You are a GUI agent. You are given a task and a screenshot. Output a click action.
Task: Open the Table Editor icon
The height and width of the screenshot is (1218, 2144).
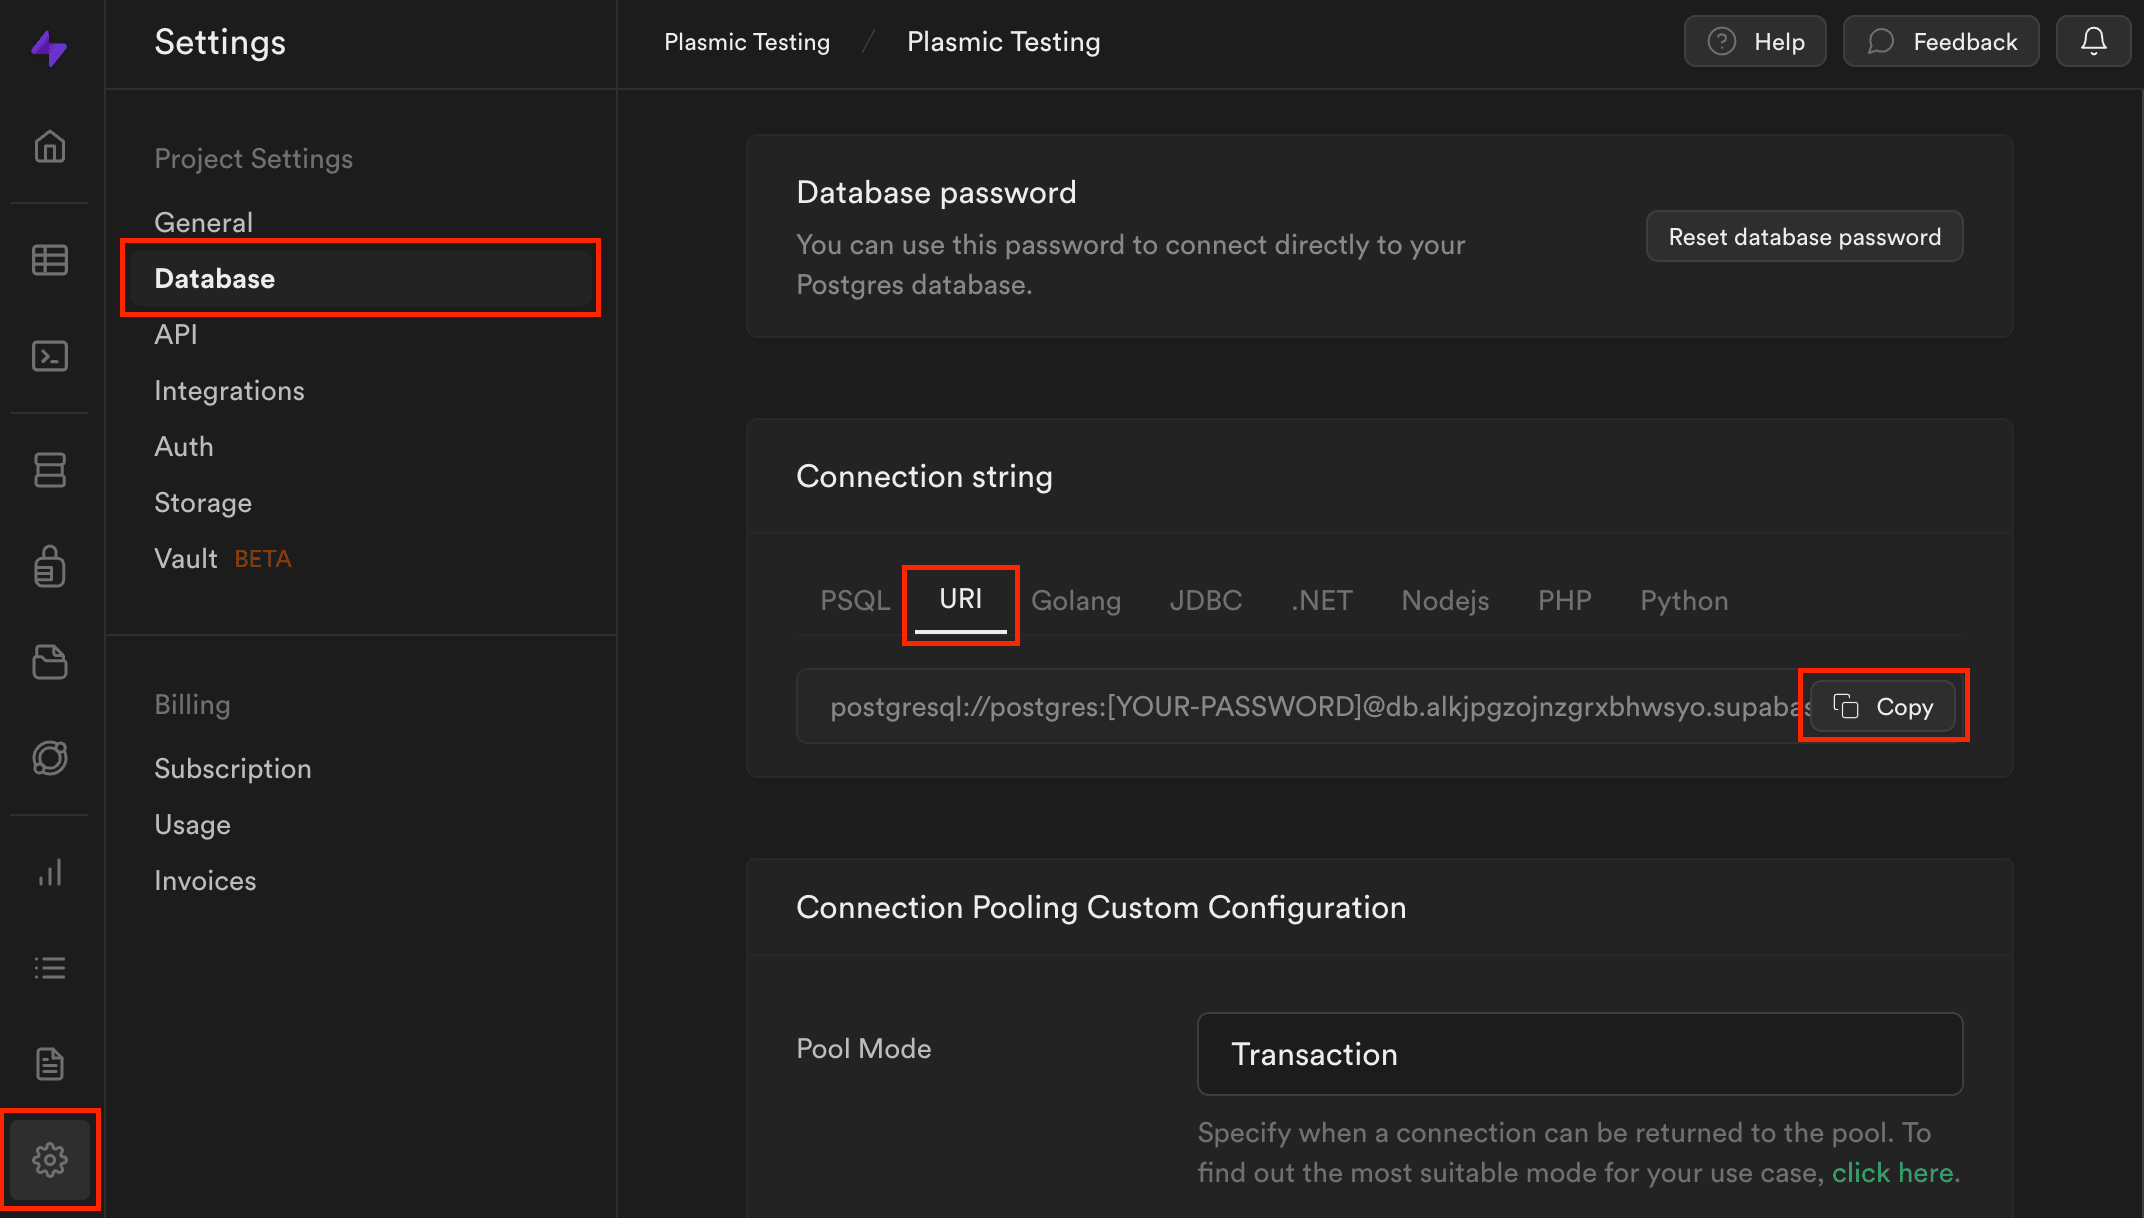coord(50,260)
